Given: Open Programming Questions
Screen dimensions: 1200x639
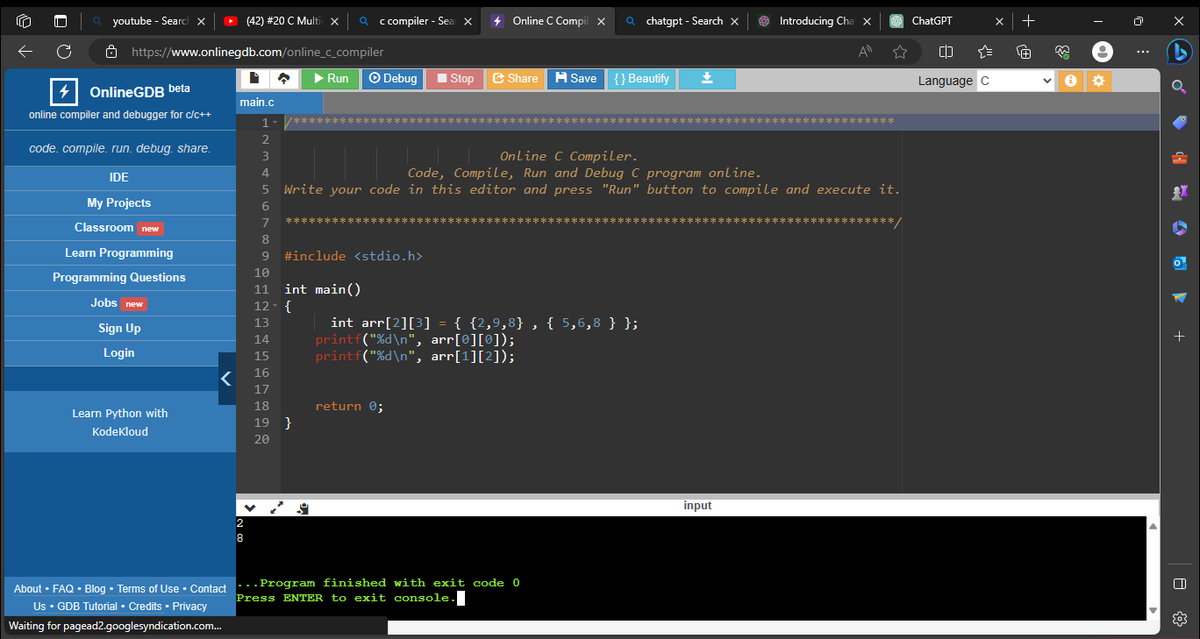Looking at the screenshot, I should coord(118,277).
